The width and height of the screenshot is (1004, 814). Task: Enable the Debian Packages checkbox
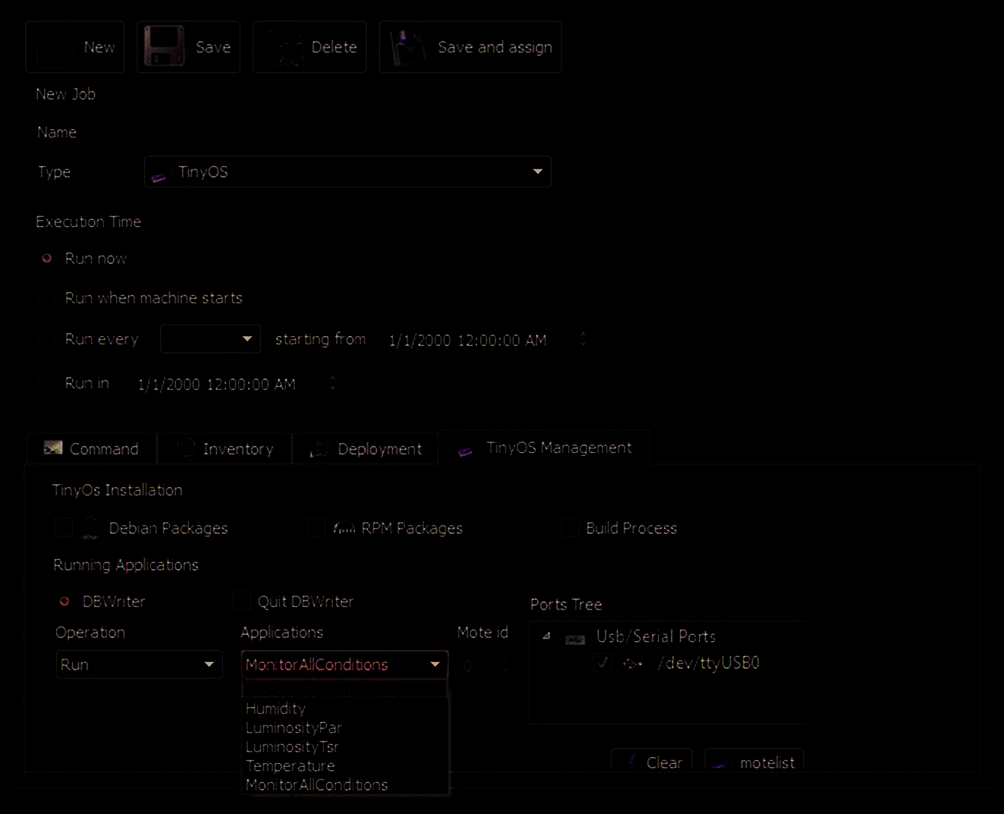(64, 528)
